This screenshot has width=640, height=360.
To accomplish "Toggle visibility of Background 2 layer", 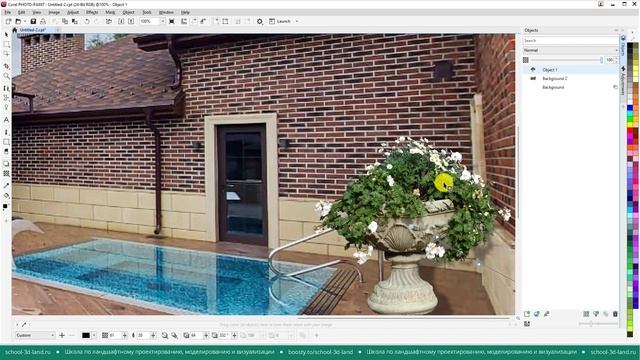I will pos(533,78).
